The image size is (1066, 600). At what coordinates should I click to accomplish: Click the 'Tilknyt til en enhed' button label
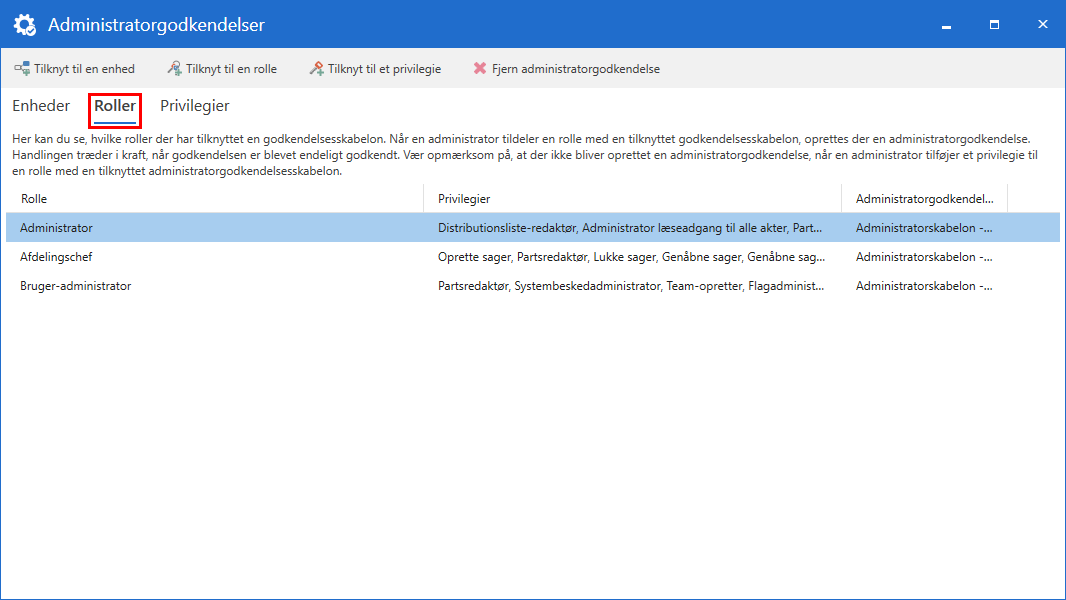click(x=84, y=69)
